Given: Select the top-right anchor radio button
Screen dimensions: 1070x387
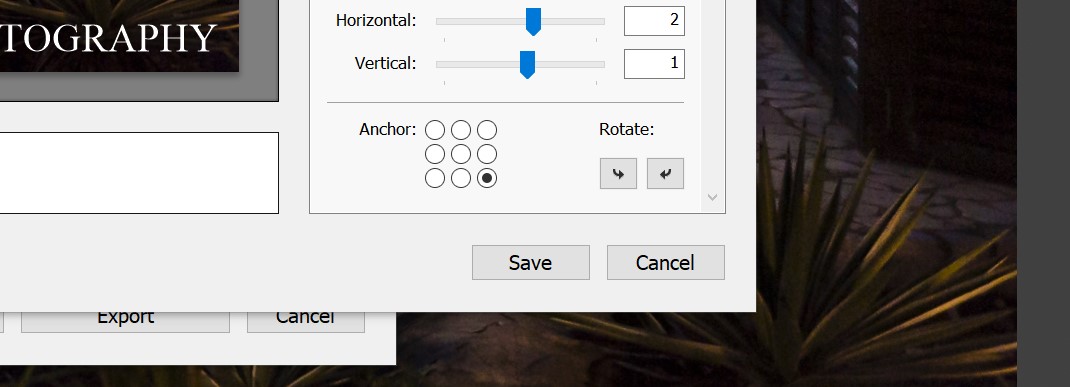Looking at the screenshot, I should (487, 130).
